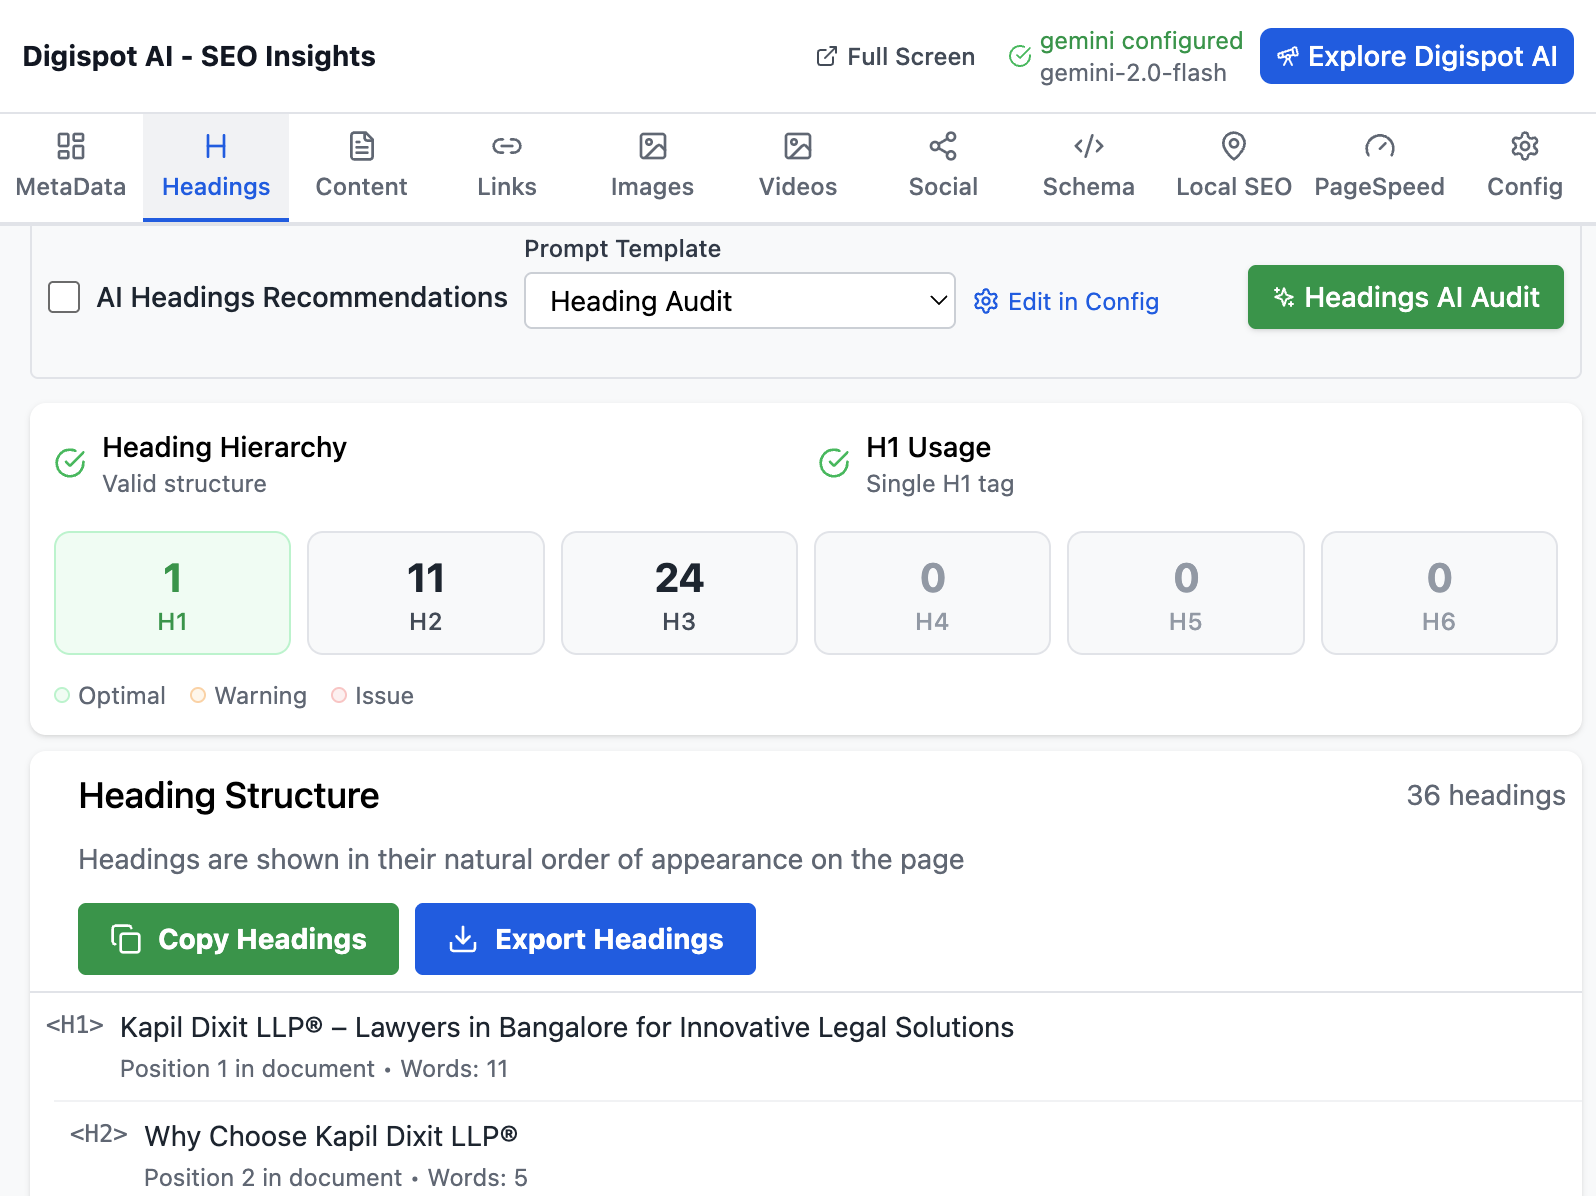Screen dimensions: 1596x1196
Task: Open the Config tab
Action: [1525, 167]
